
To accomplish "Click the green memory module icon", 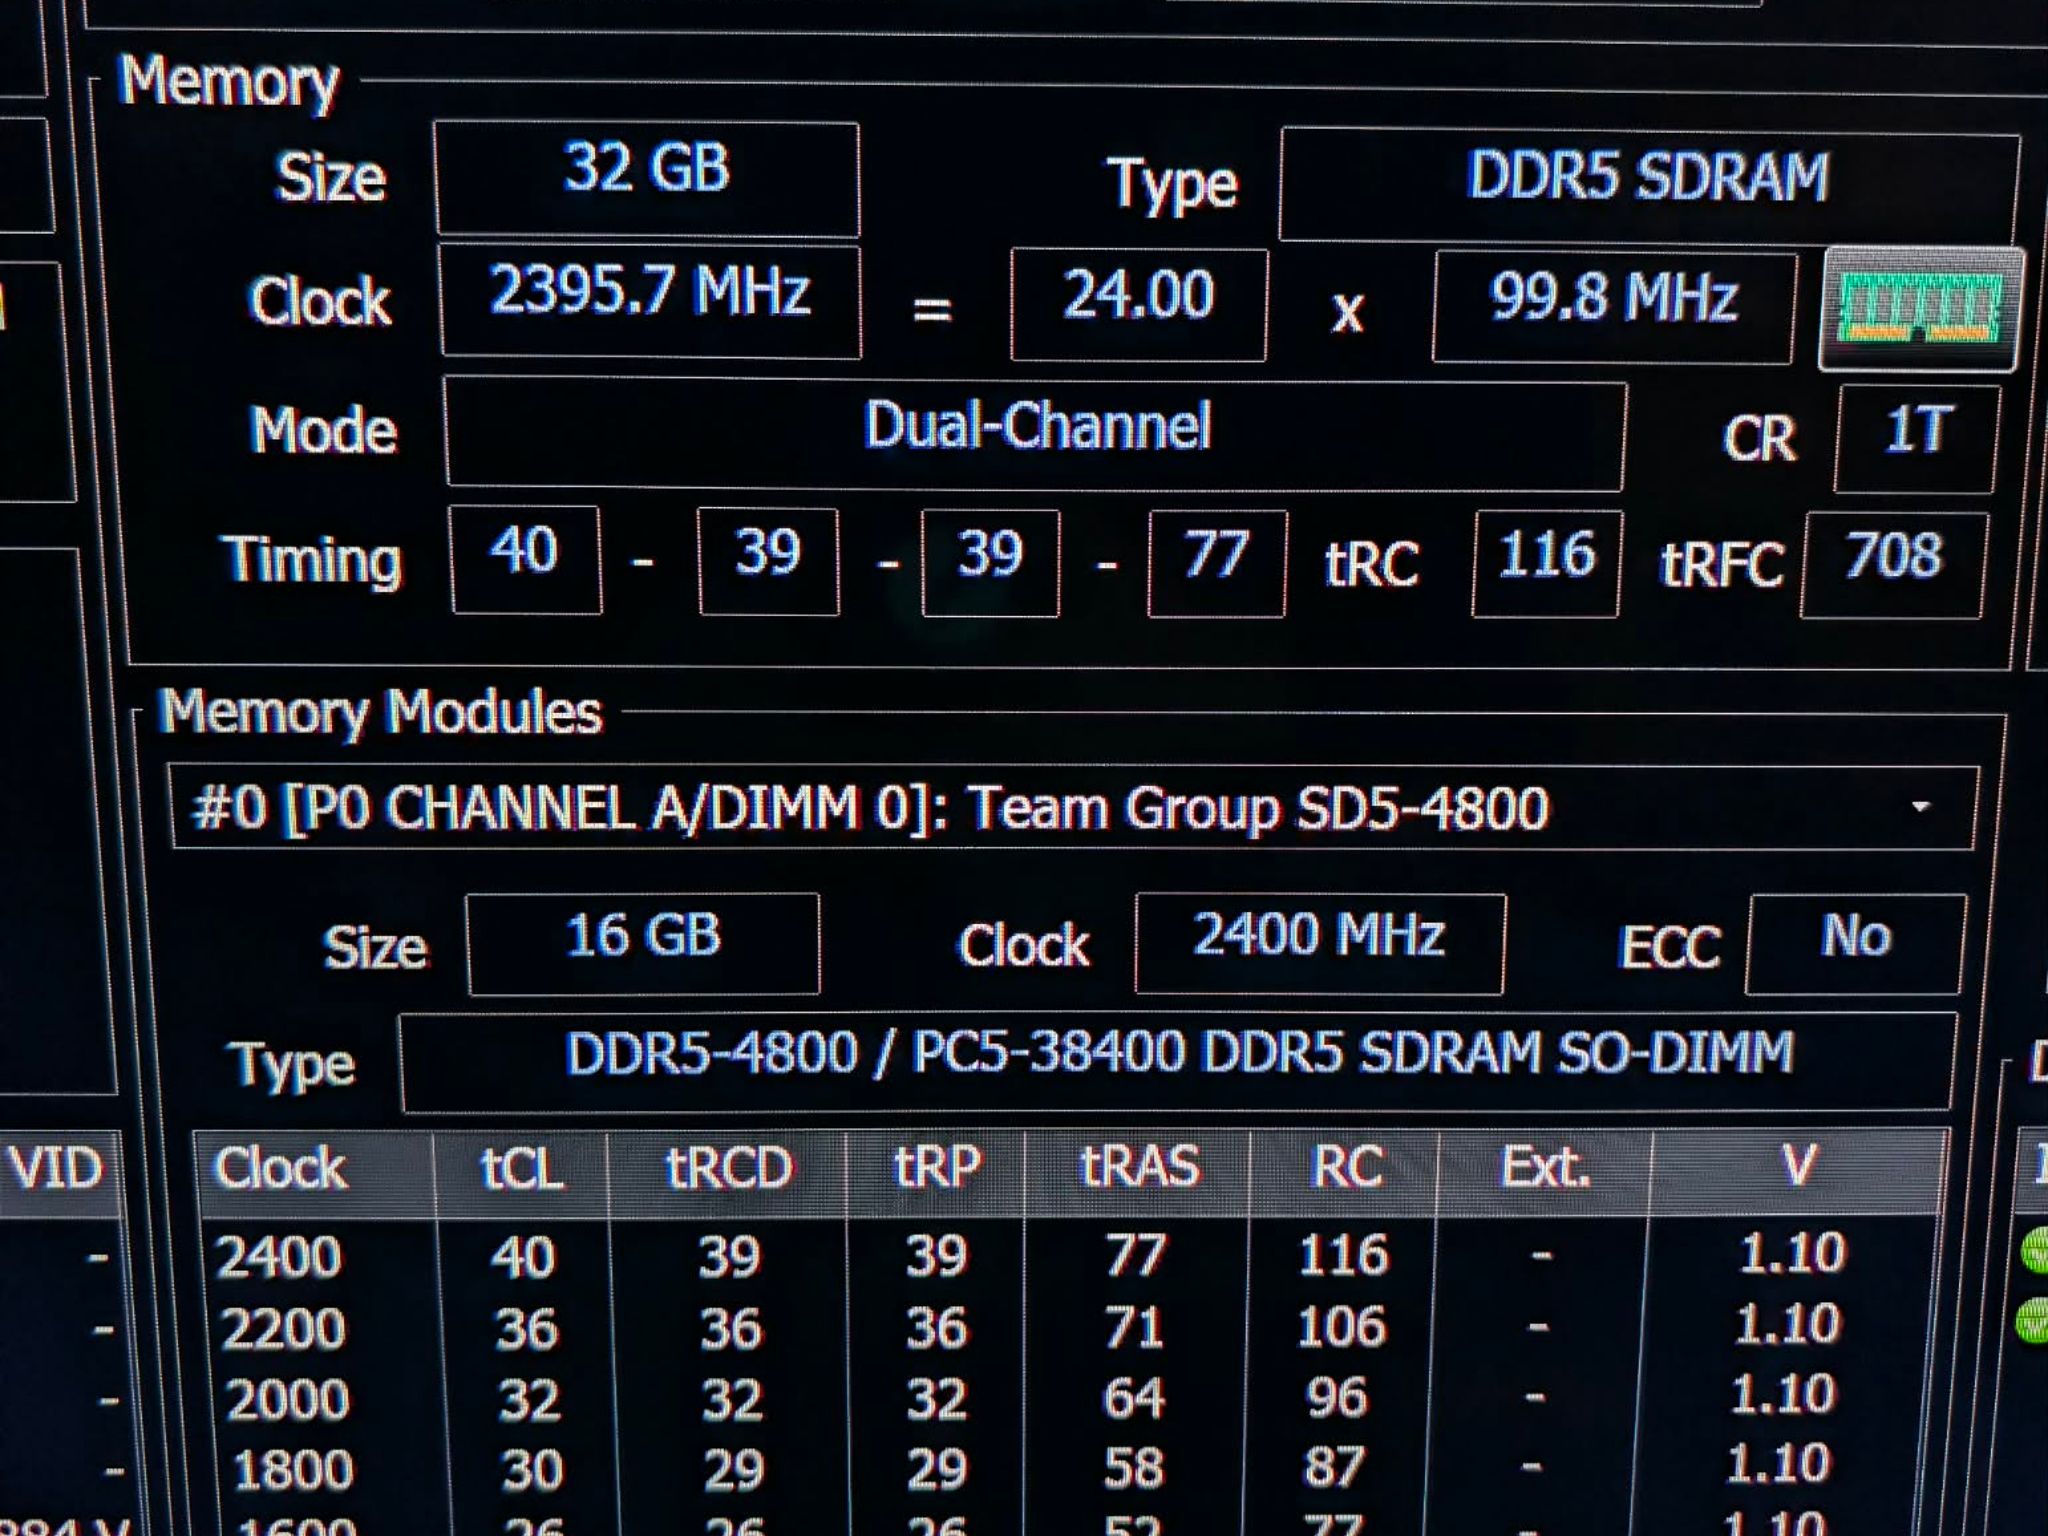I will click(1921, 309).
